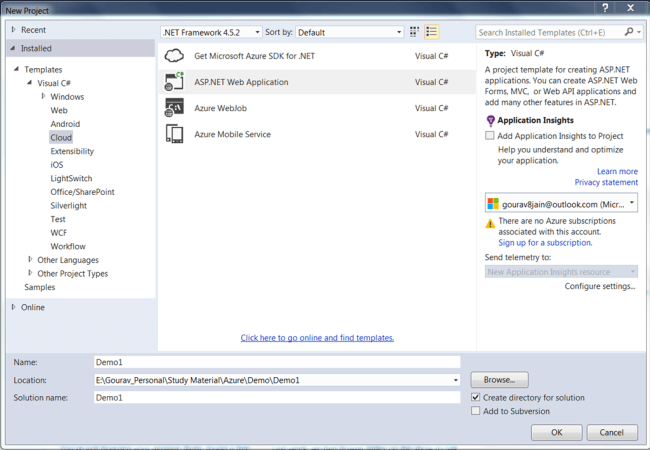Click Sign up for a subscription link
Image resolution: width=650 pixels, height=450 pixels.
(x=545, y=243)
